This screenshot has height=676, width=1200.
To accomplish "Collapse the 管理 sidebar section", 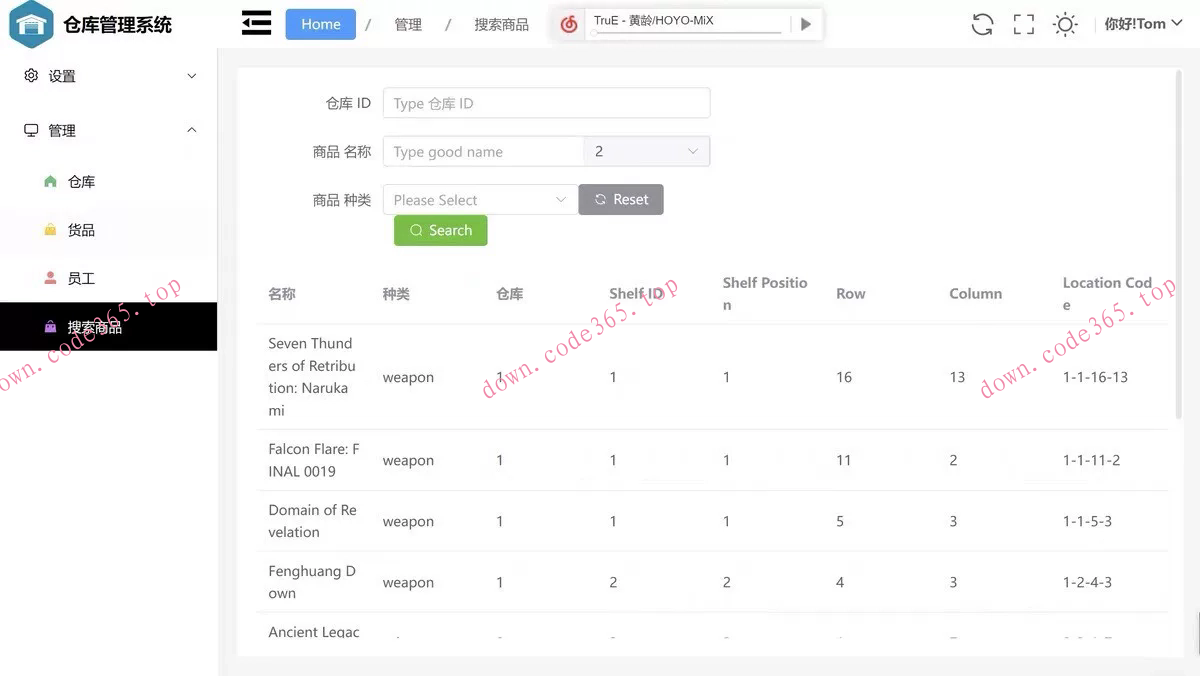I will click(x=190, y=129).
